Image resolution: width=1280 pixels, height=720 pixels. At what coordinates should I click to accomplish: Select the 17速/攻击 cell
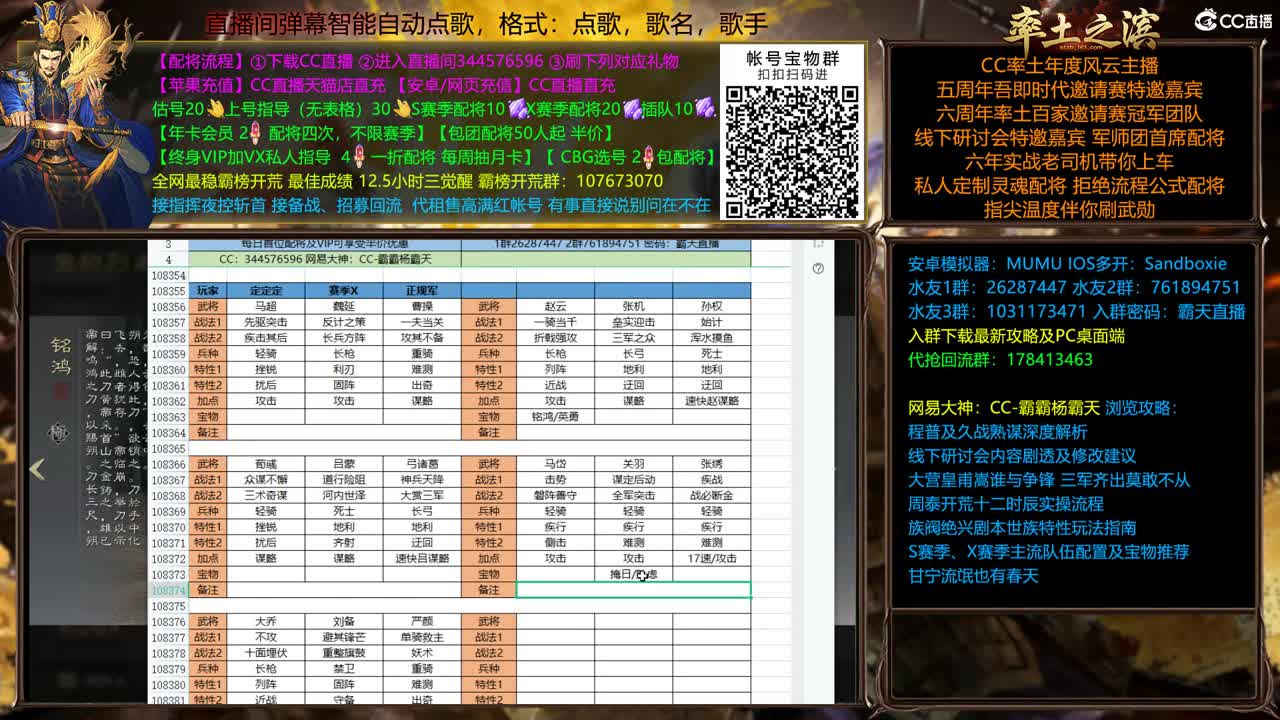click(712, 558)
